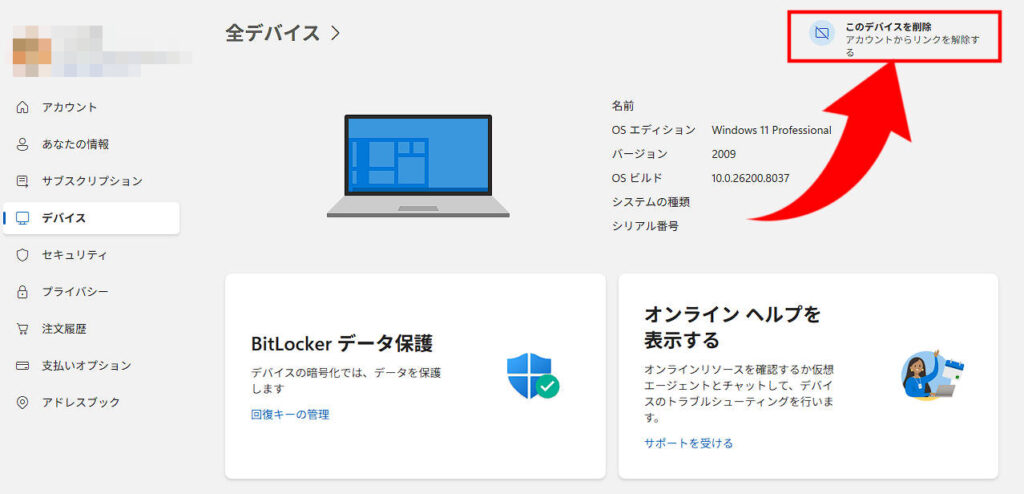Click the padlock icon beside プライバシー

pyautogui.click(x=23, y=292)
